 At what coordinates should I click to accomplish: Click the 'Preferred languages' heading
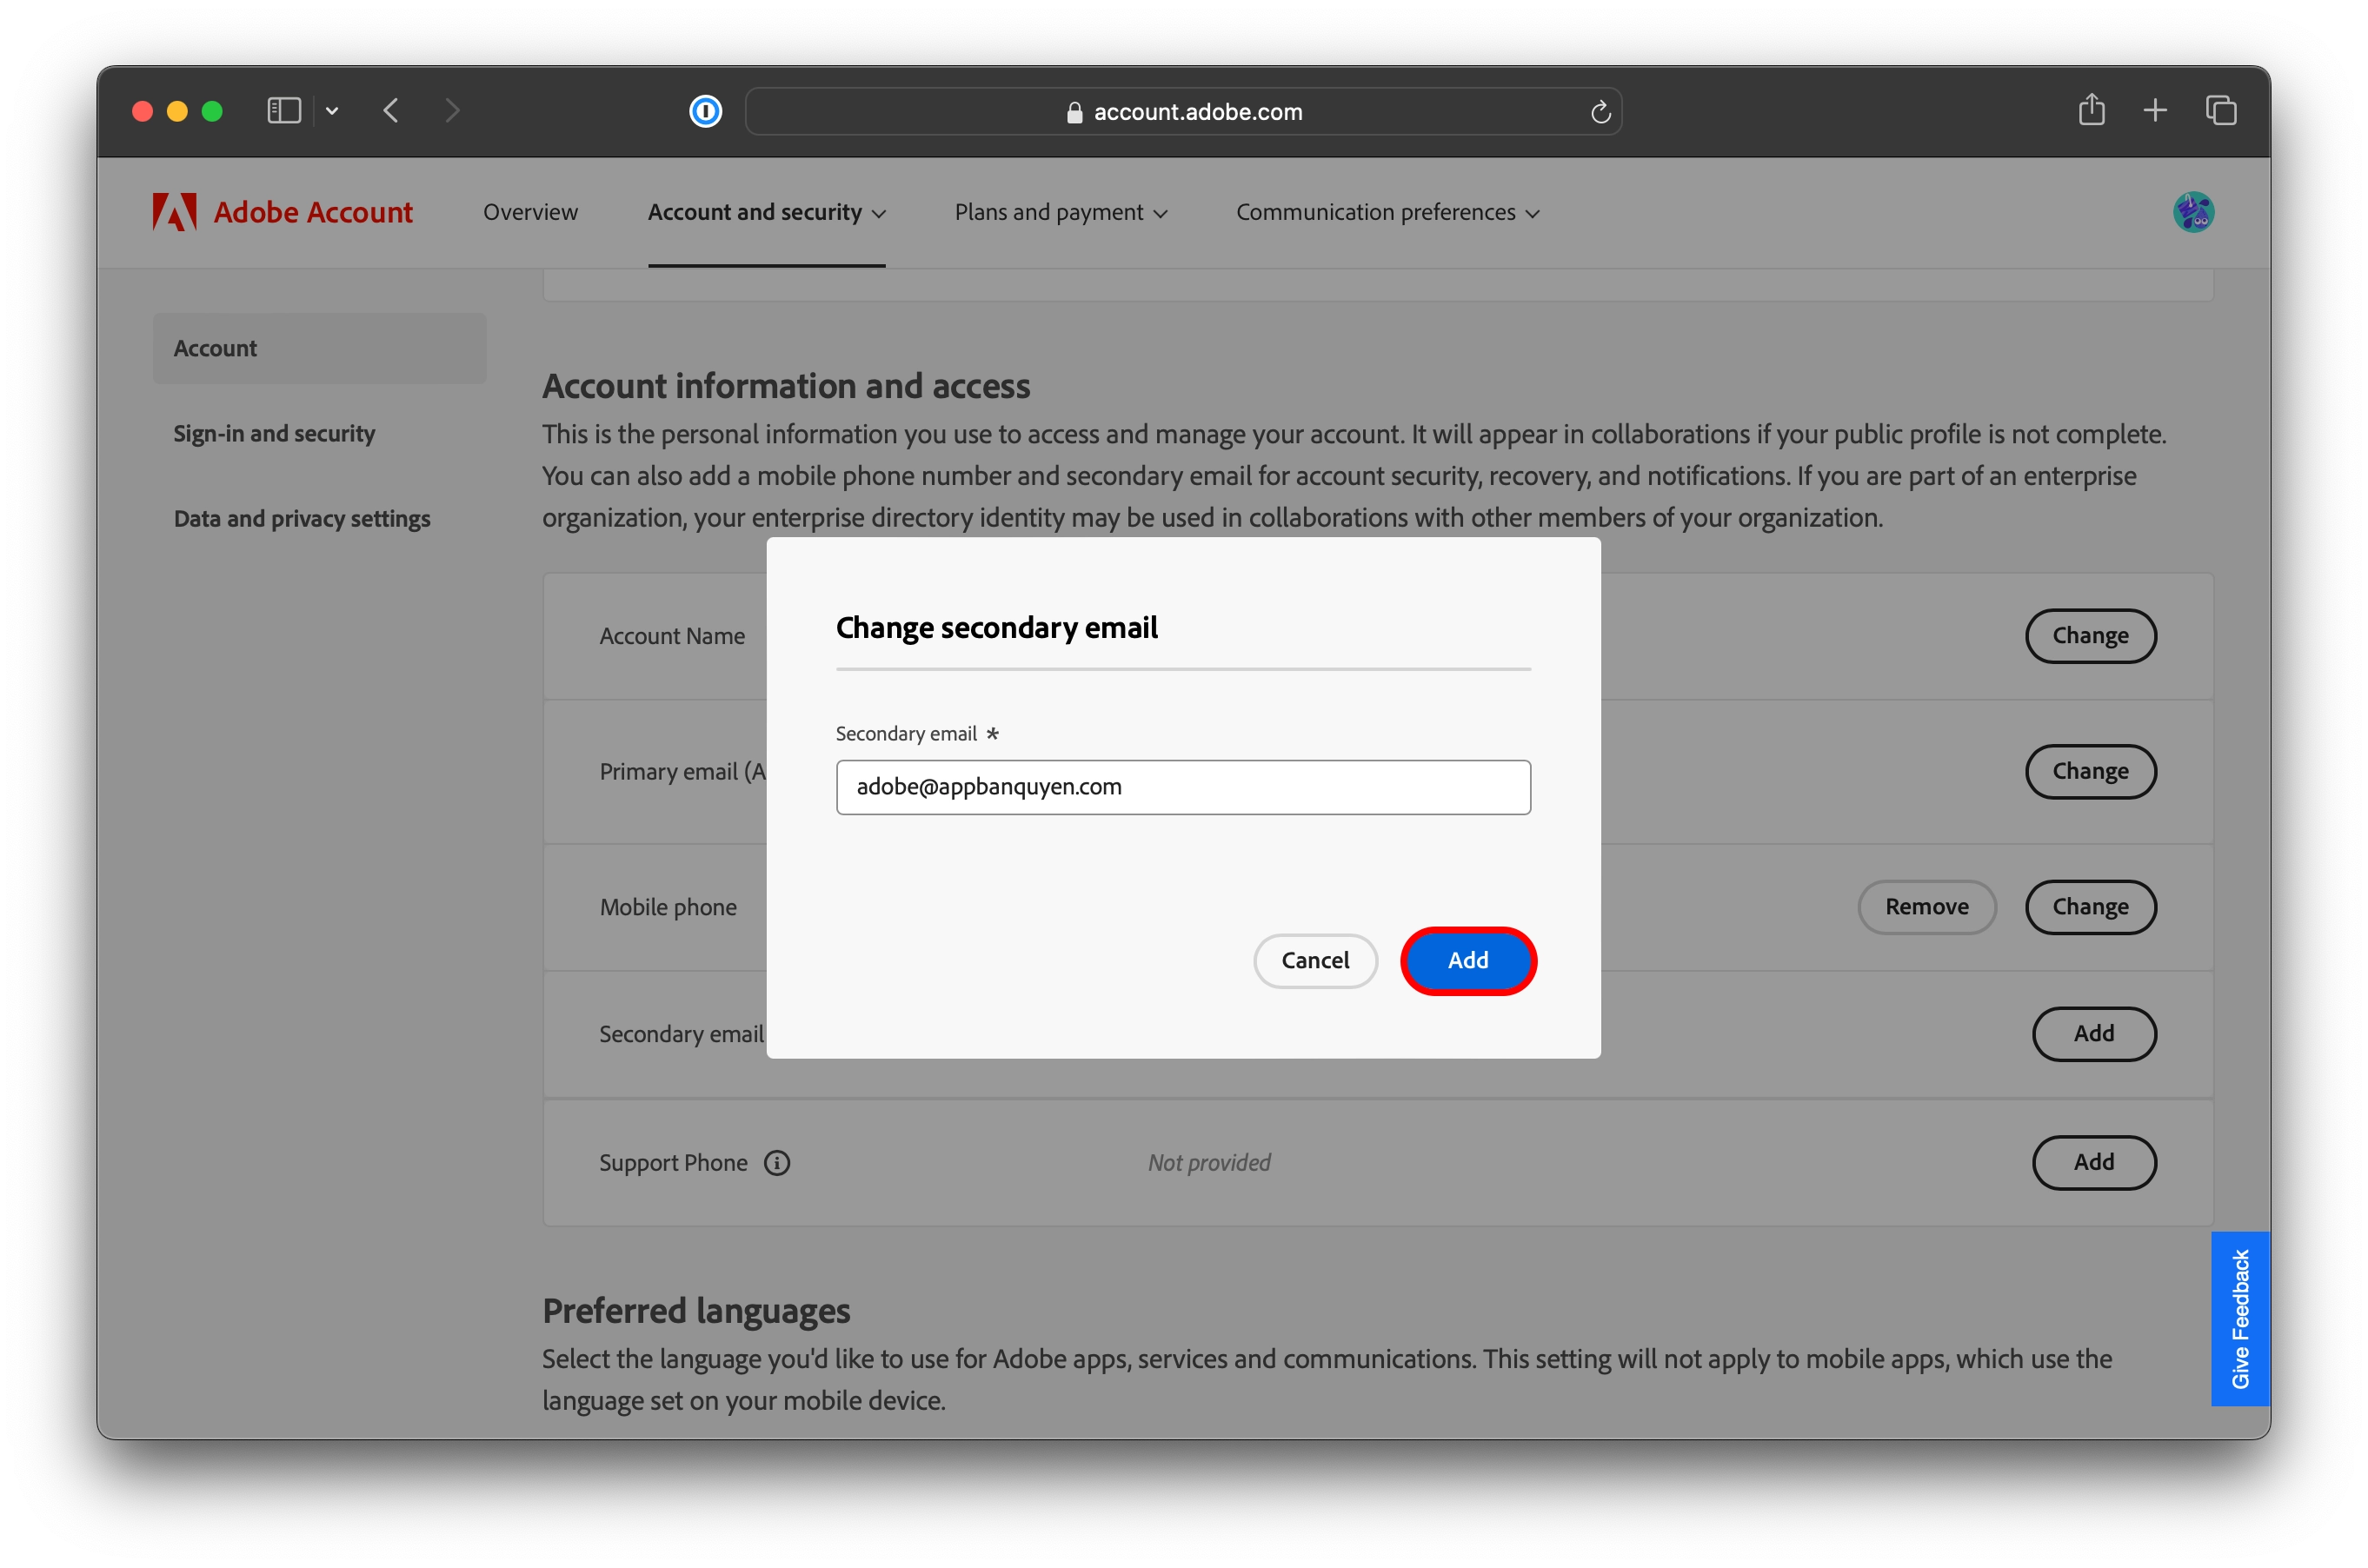tap(696, 1310)
